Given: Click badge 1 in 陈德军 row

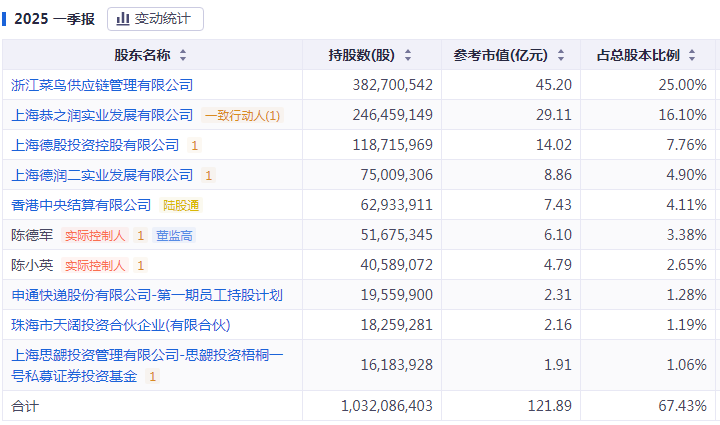Looking at the screenshot, I should coord(141,236).
